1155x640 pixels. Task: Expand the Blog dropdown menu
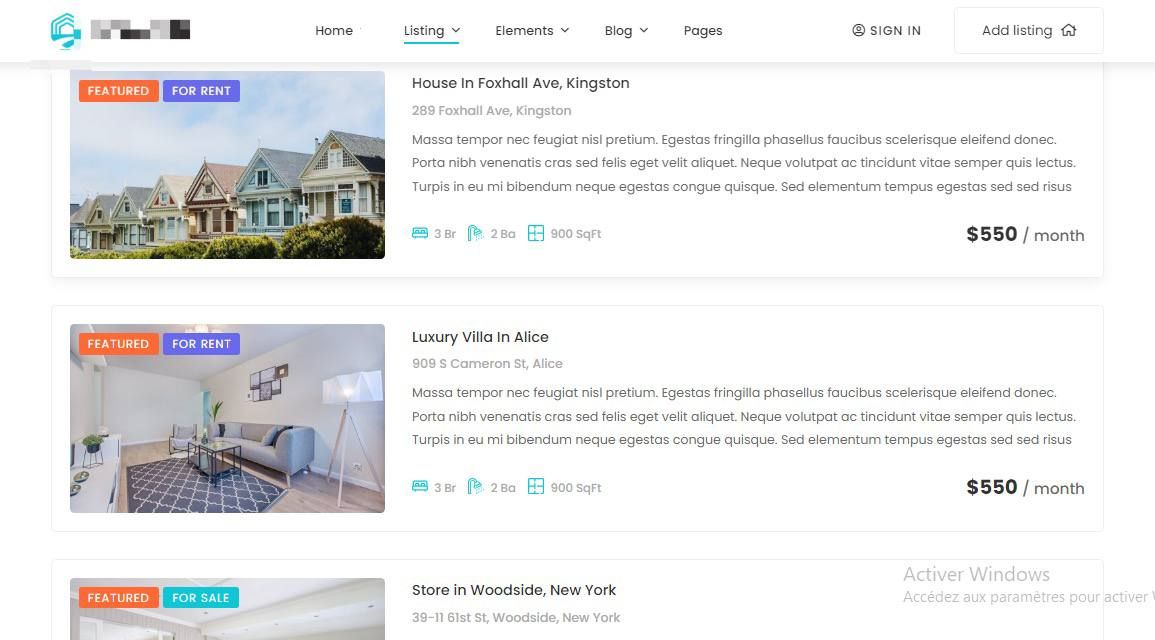coord(626,31)
